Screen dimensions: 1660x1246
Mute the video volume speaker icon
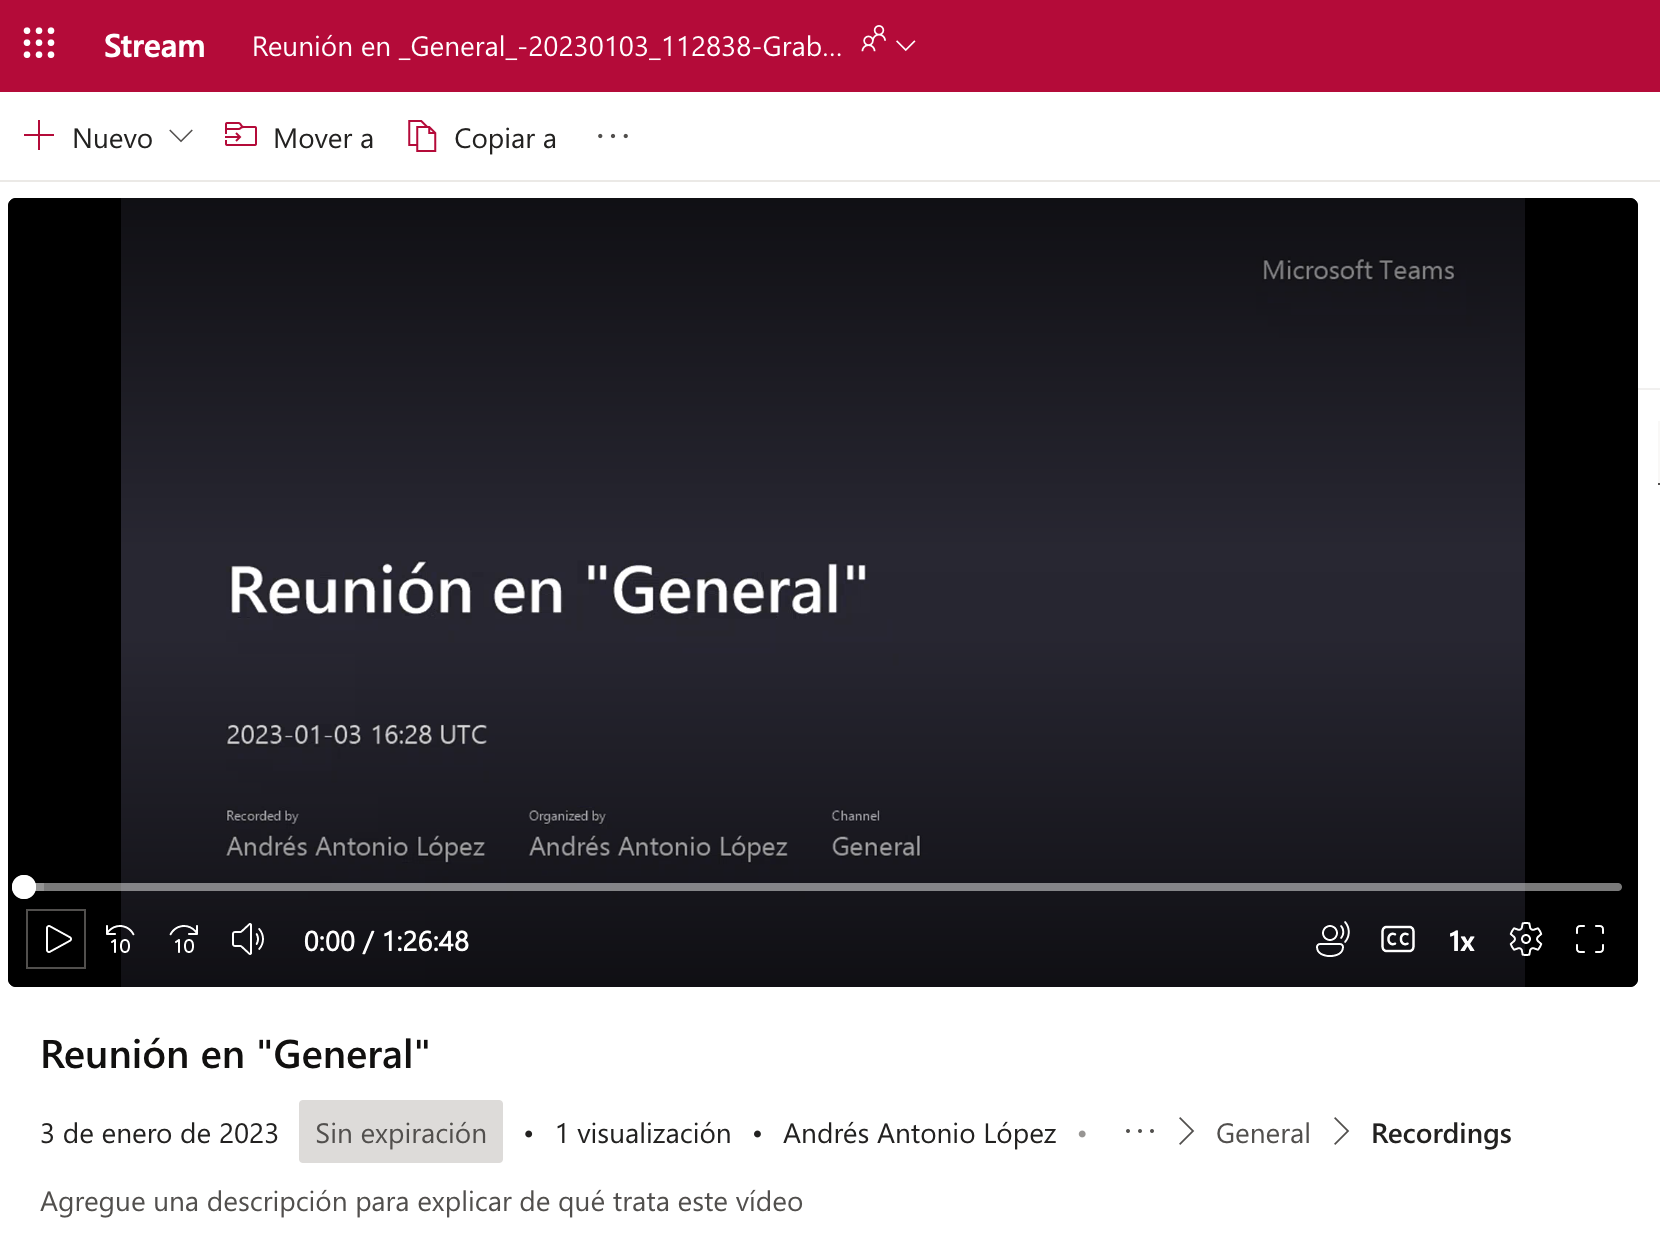[248, 940]
